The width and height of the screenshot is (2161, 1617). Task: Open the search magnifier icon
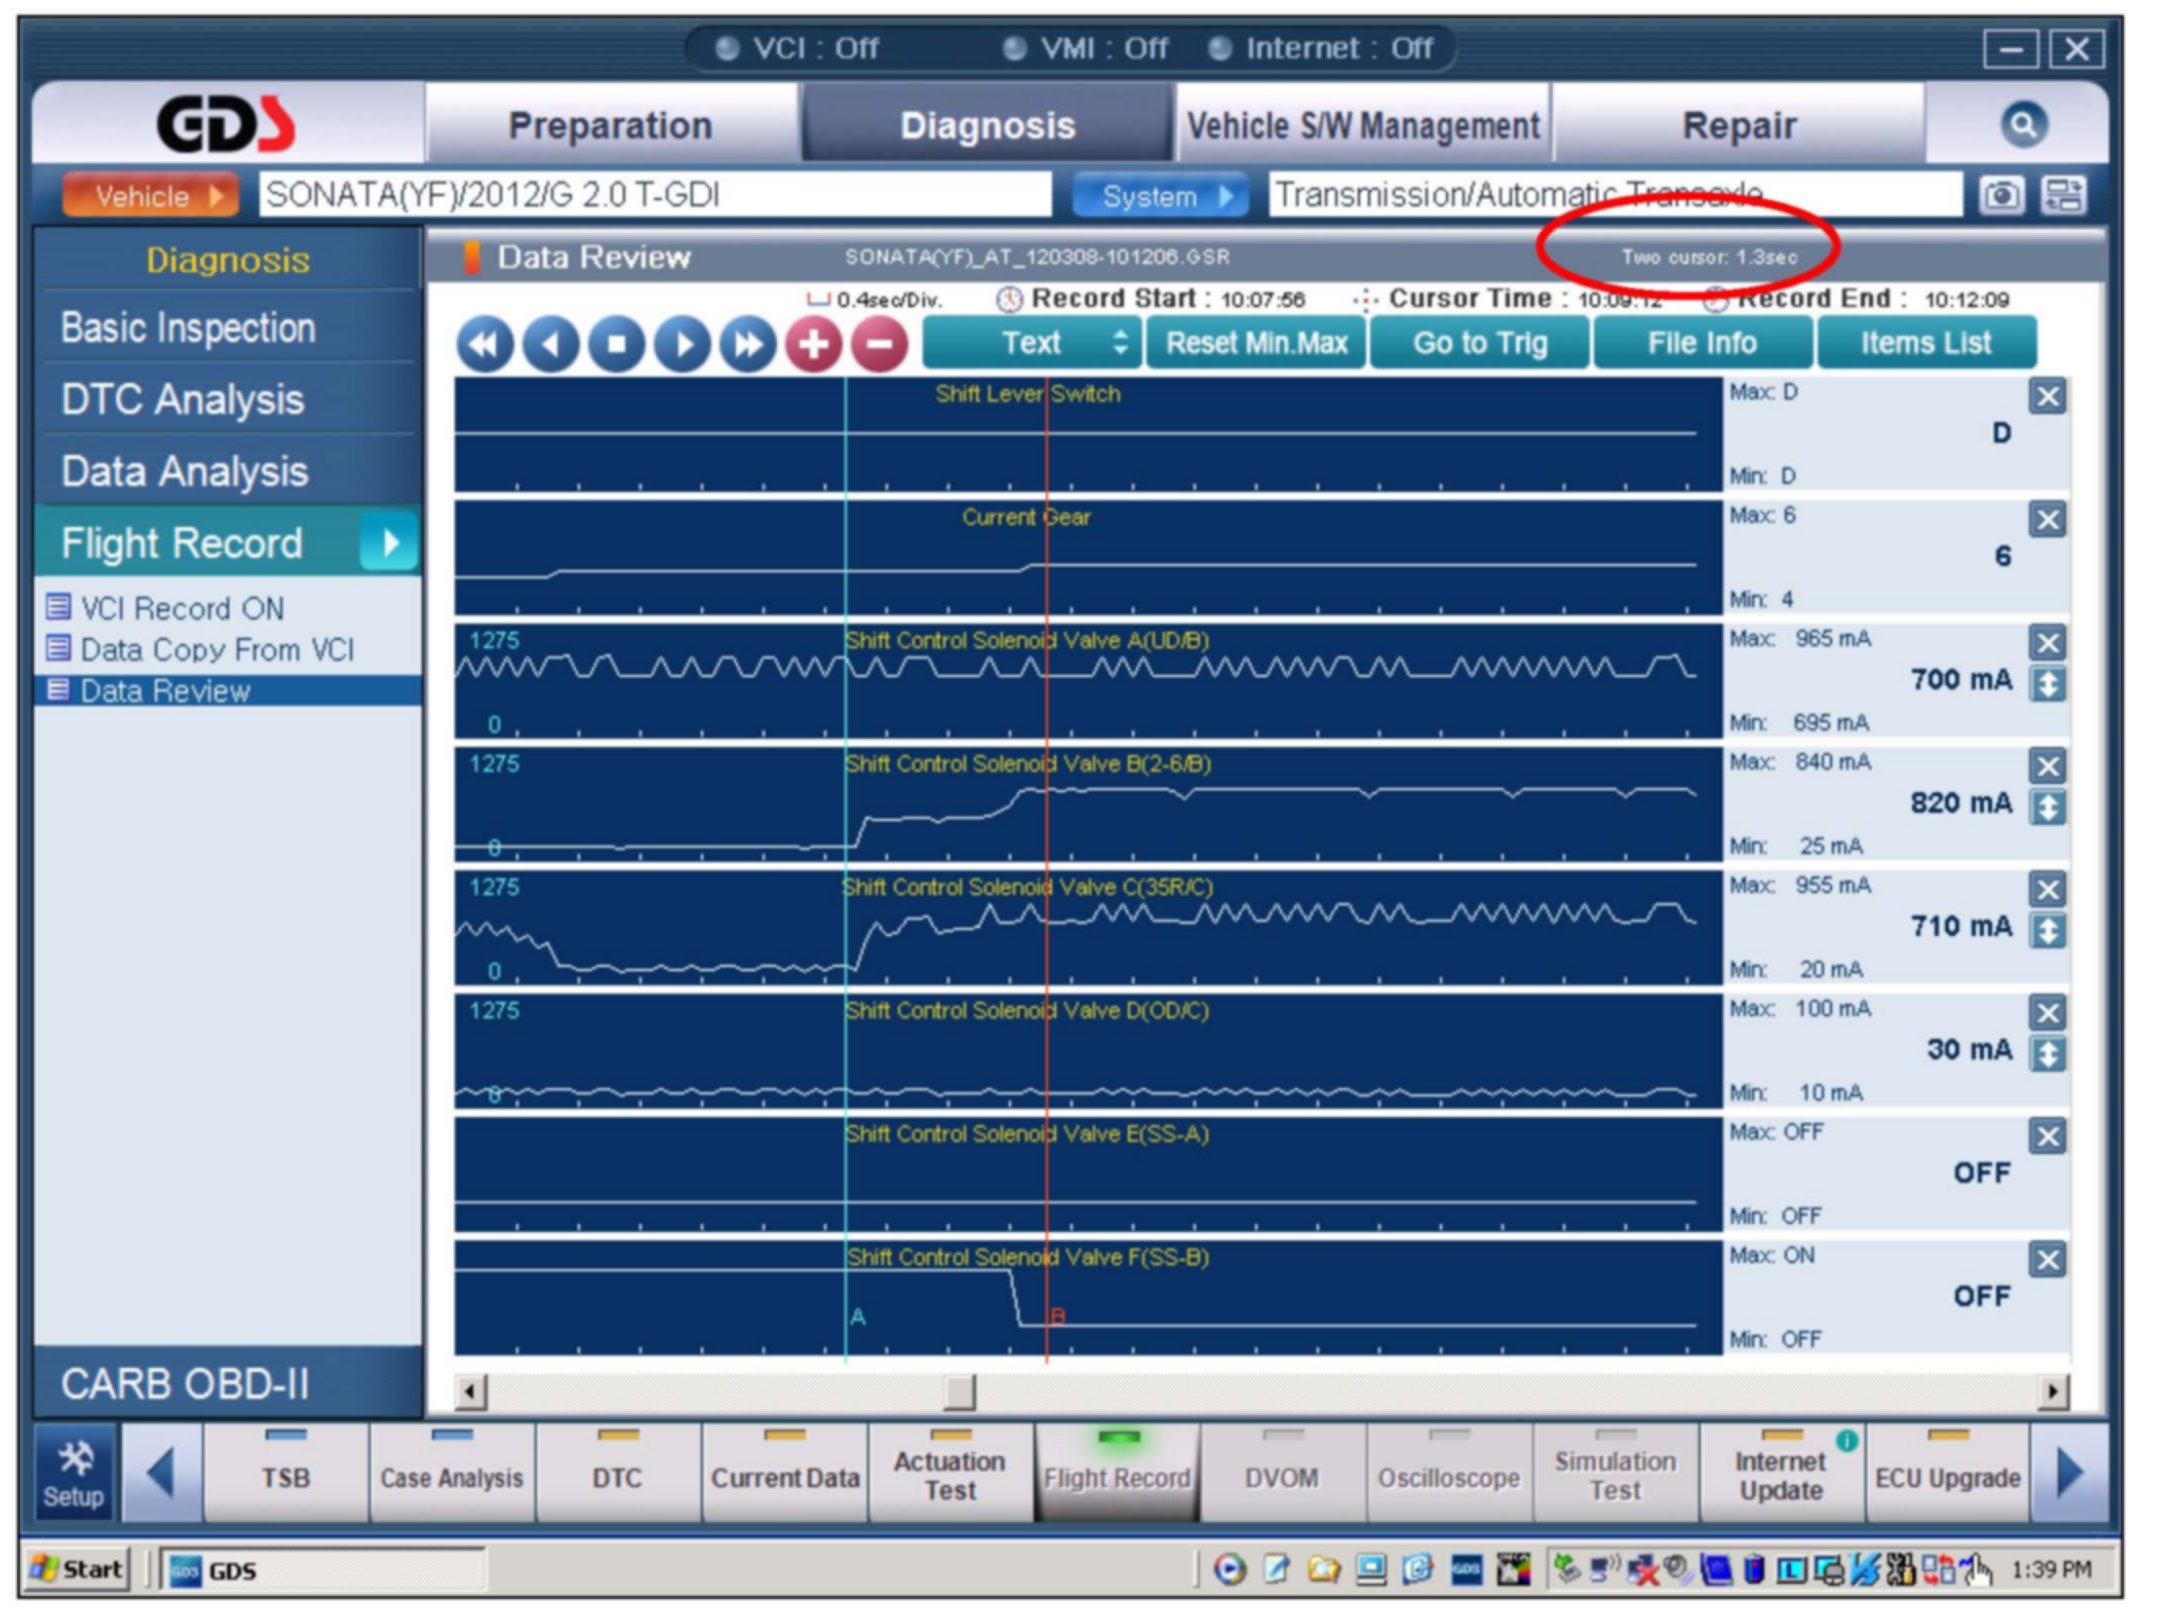point(2023,125)
